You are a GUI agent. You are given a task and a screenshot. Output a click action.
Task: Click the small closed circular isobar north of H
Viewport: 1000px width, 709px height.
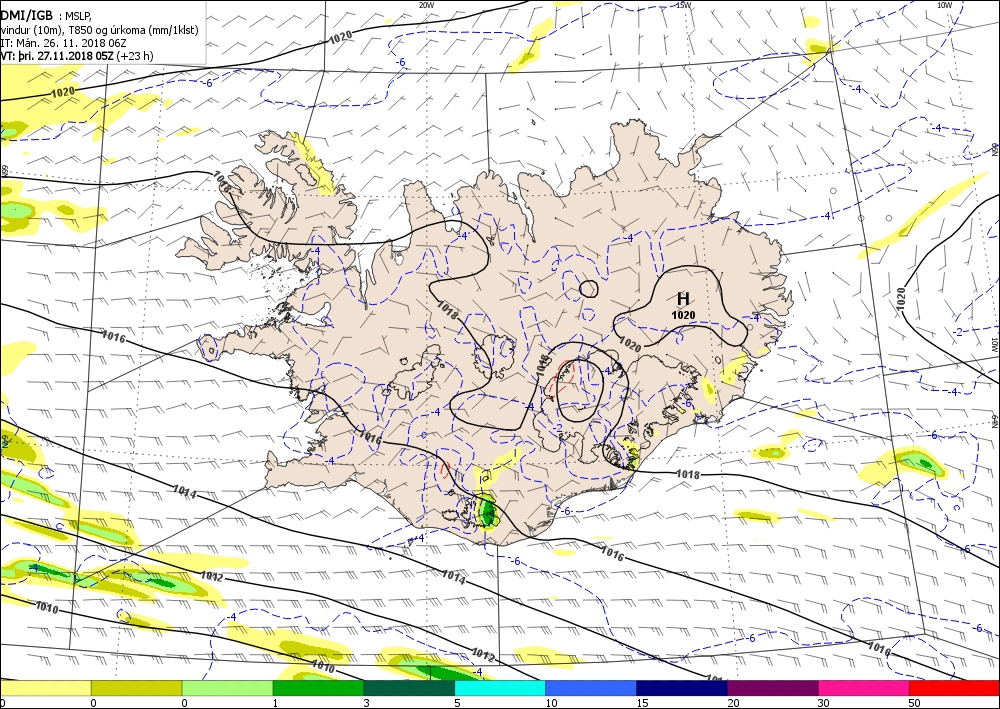tap(588, 289)
